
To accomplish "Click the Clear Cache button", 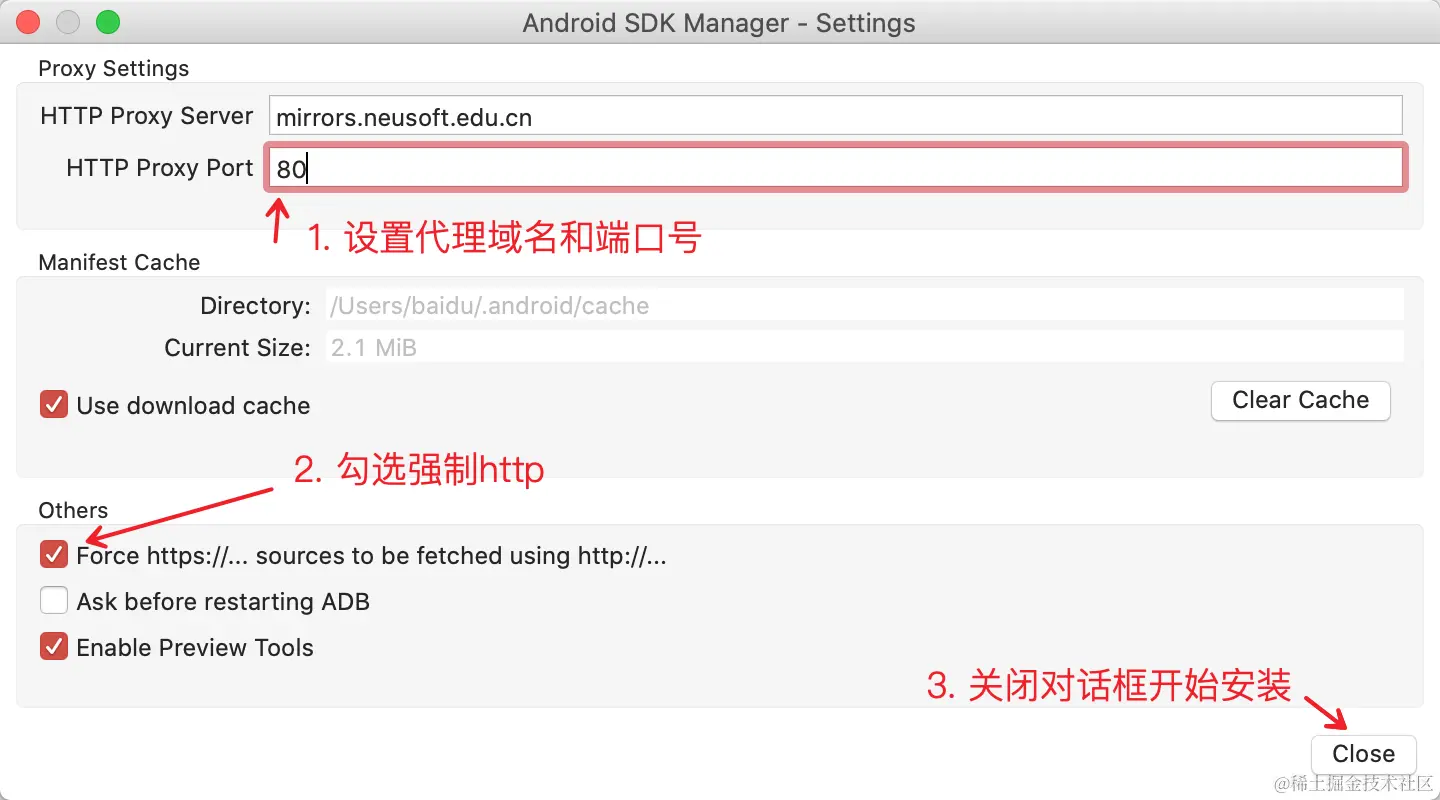I will coord(1300,400).
